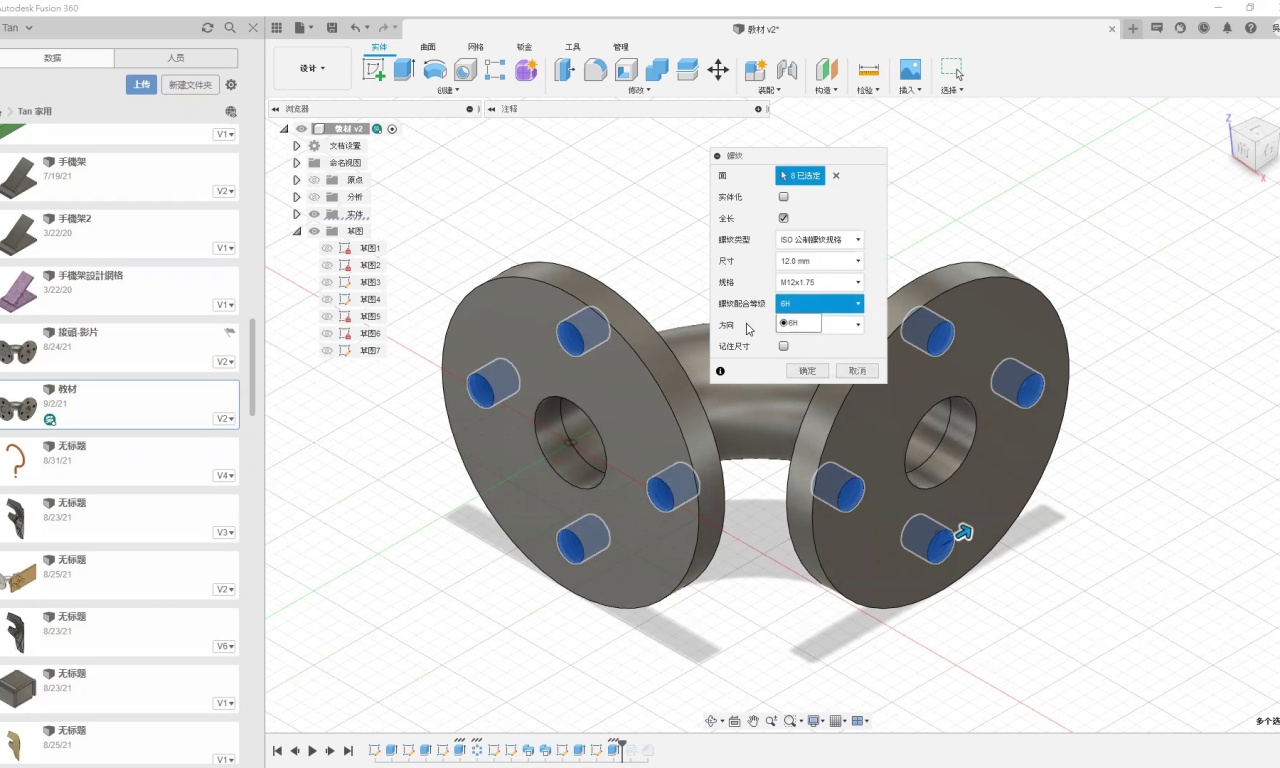
Task: Open version dropdown V2 for 教材
Action: click(x=225, y=419)
